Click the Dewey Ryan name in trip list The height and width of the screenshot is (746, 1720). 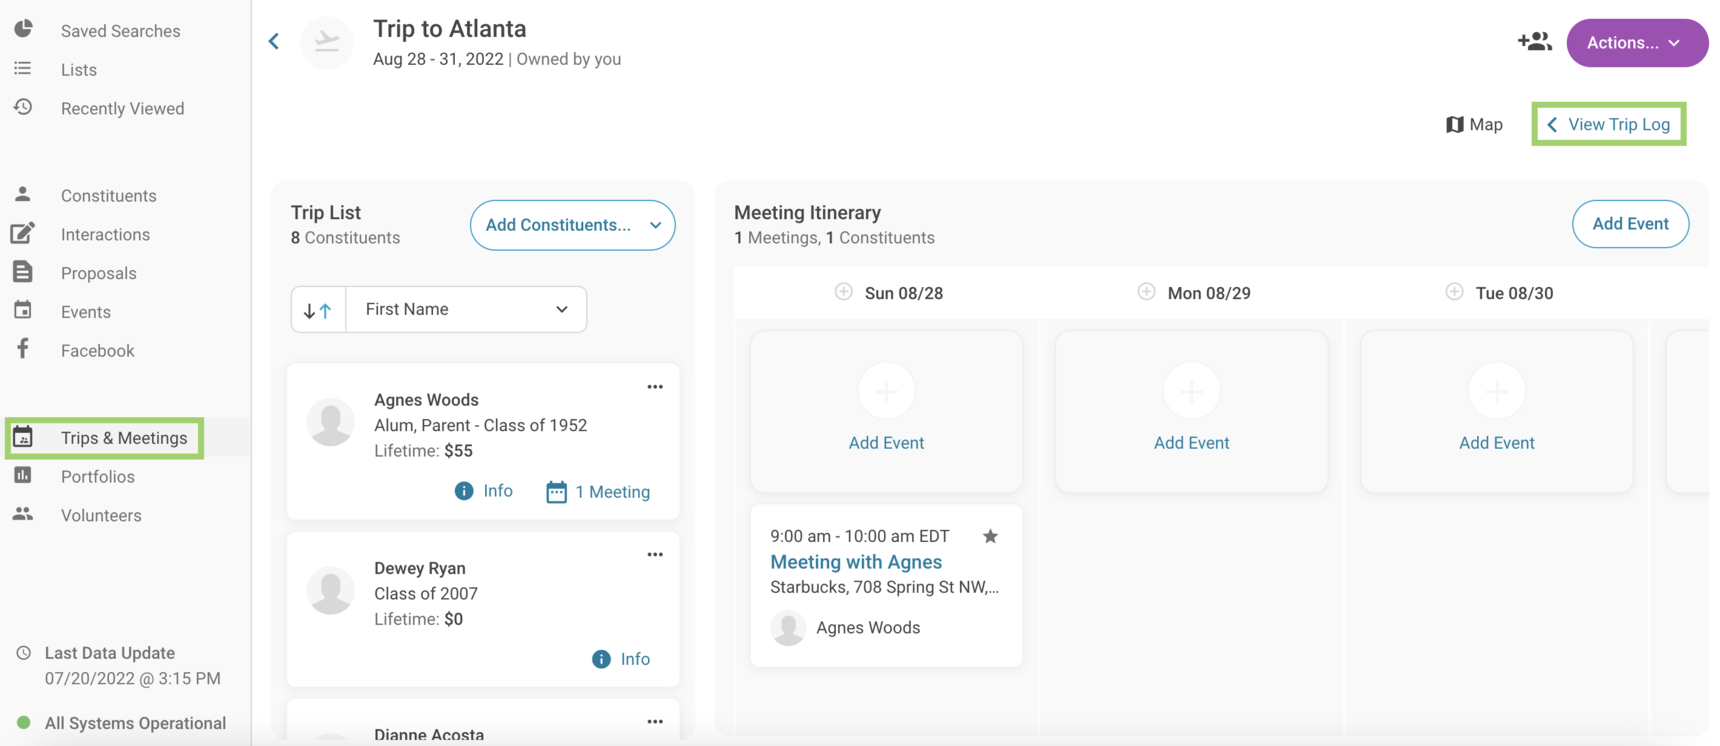pos(420,568)
